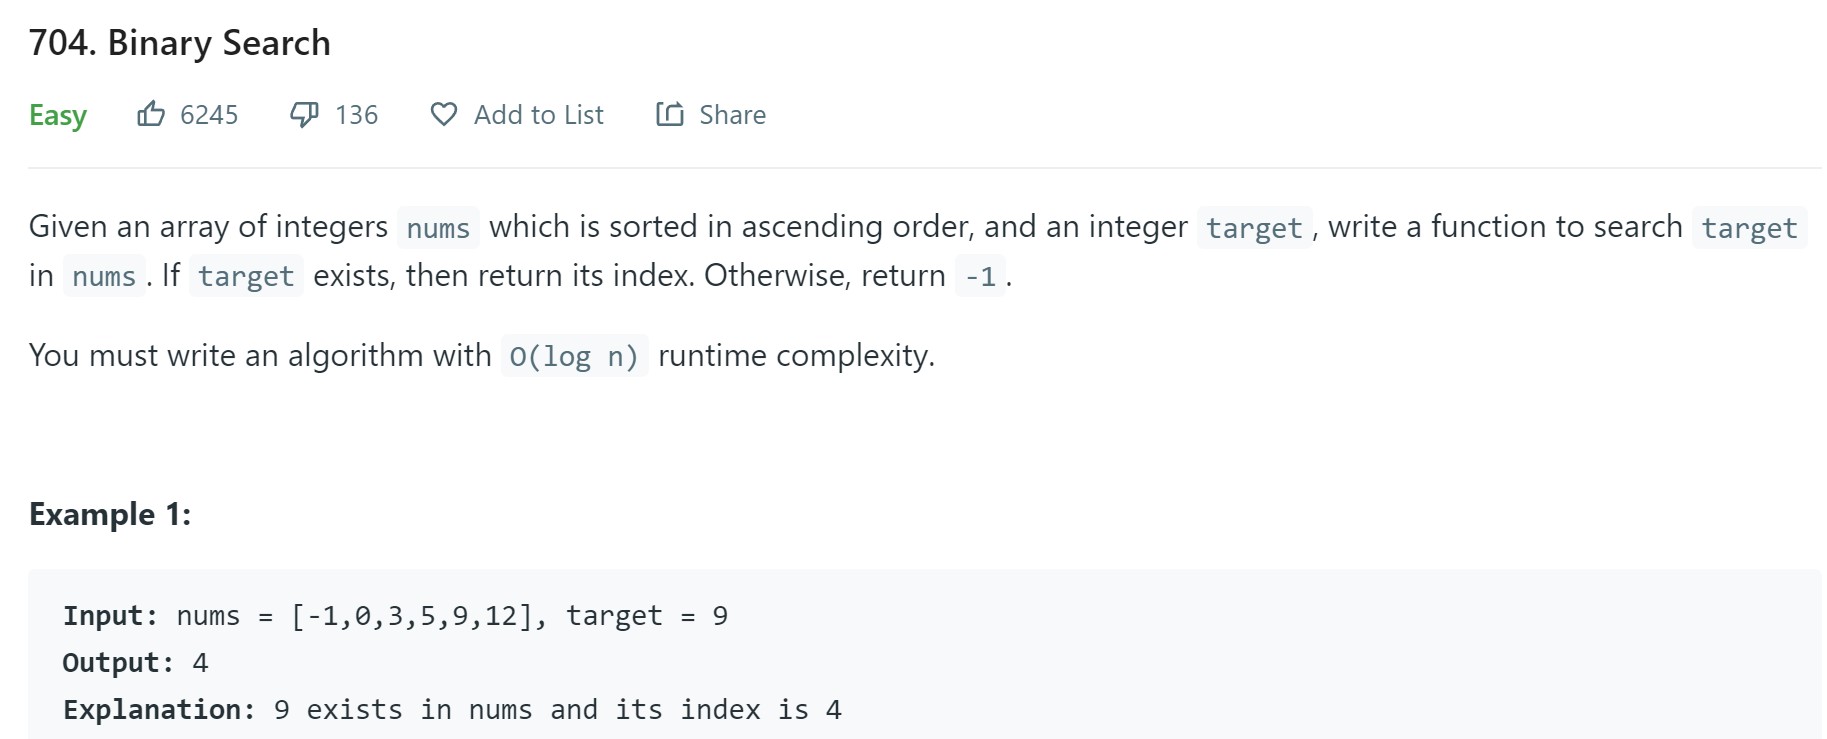Click the nums tag on second line
The height and width of the screenshot is (739, 1827).
[104, 276]
